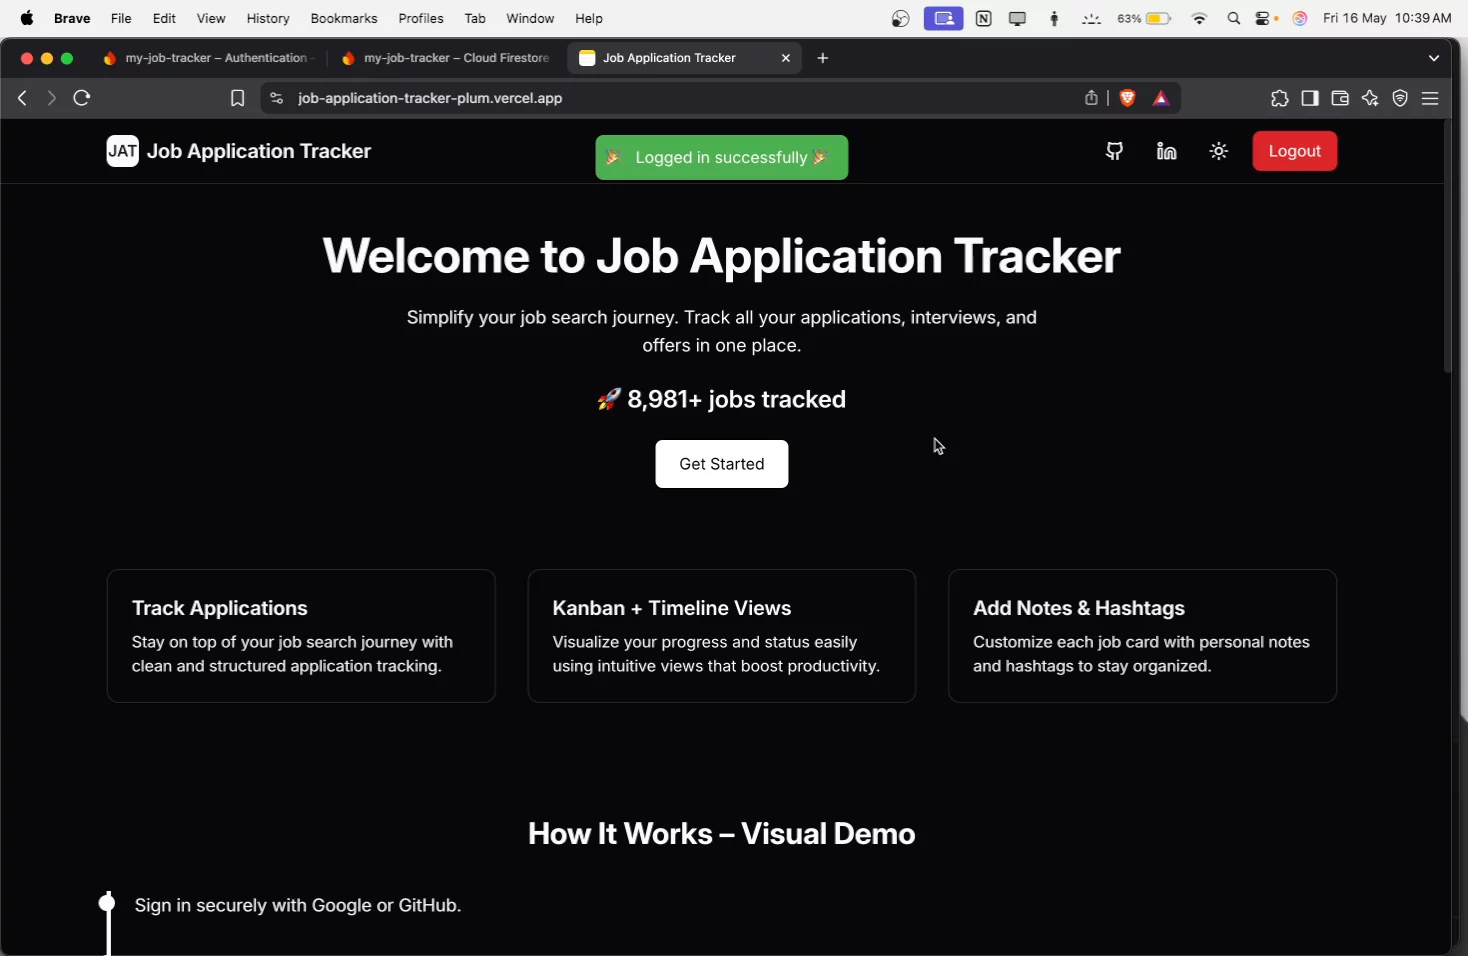Screen dimensions: 1468x956
Task: Open the Edit menu
Action: click(x=164, y=18)
